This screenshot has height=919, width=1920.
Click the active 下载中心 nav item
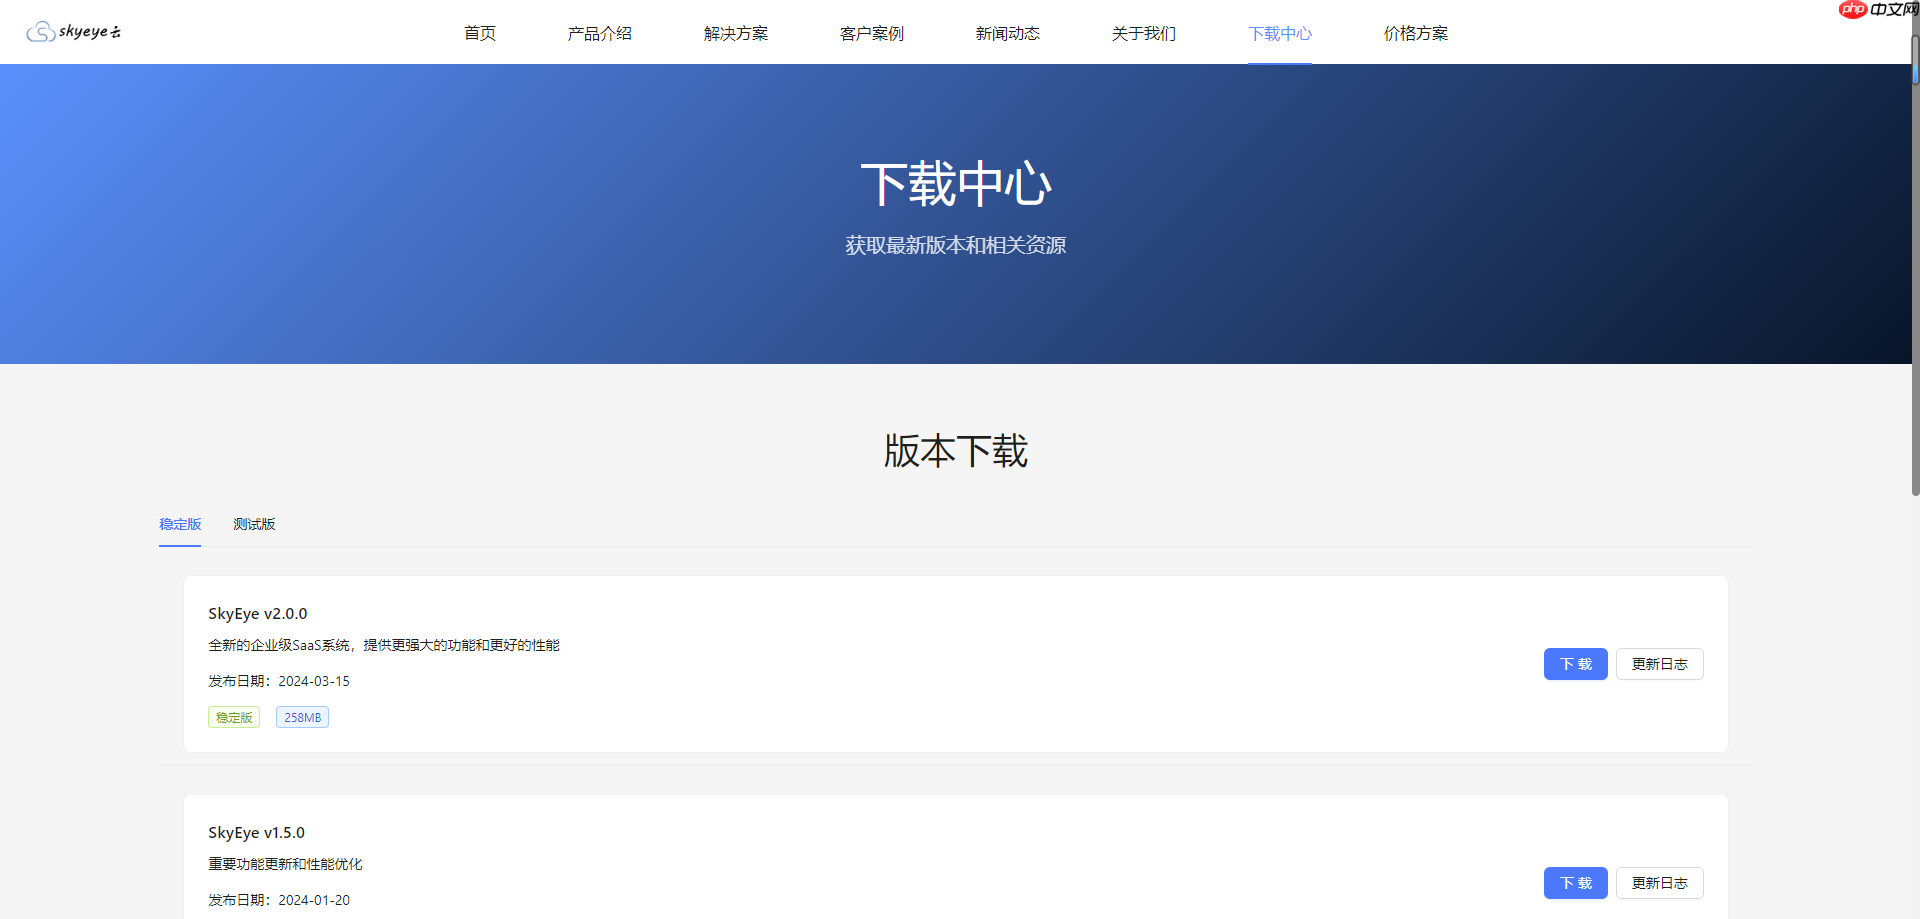[x=1279, y=33]
